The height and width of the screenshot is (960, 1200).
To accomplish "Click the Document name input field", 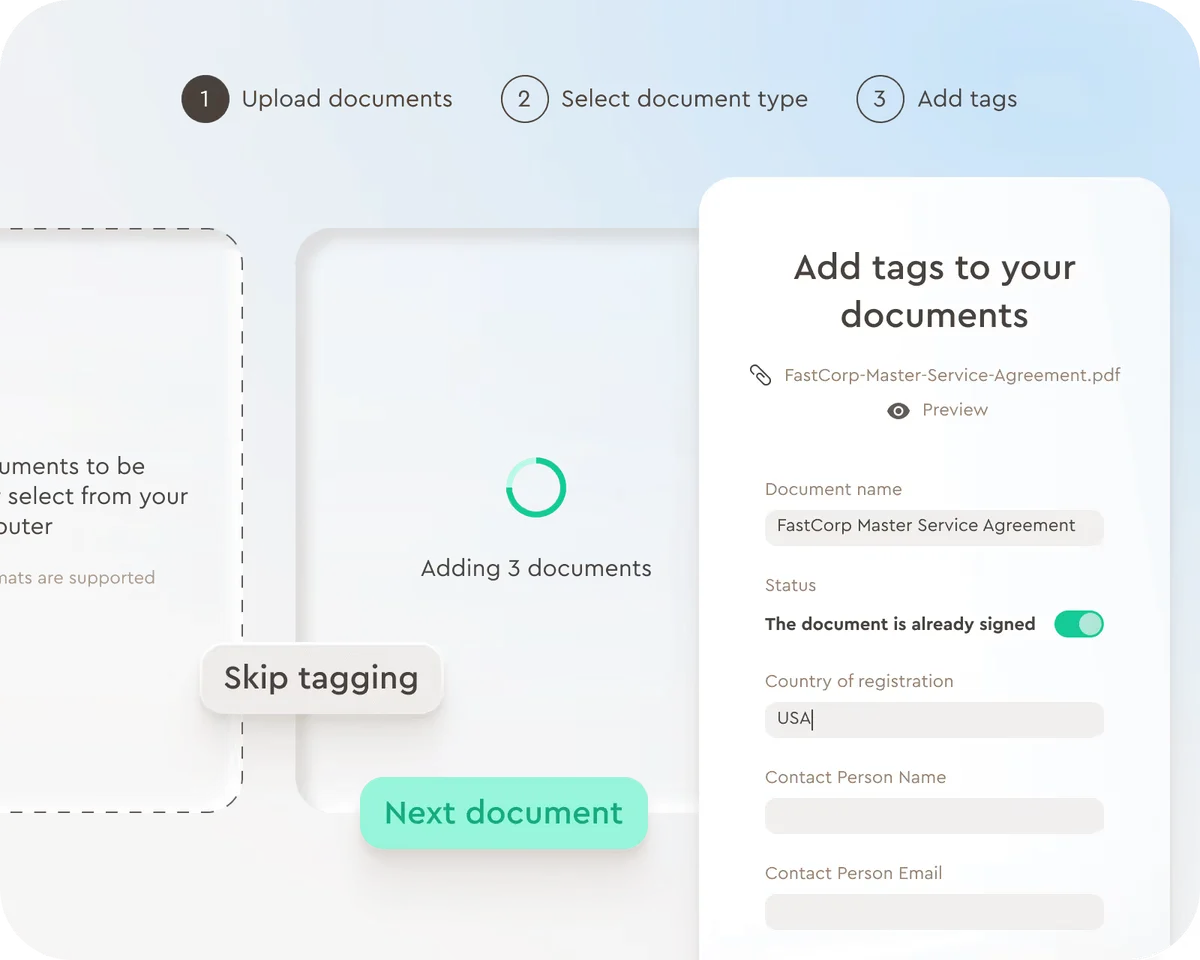I will click(x=933, y=527).
